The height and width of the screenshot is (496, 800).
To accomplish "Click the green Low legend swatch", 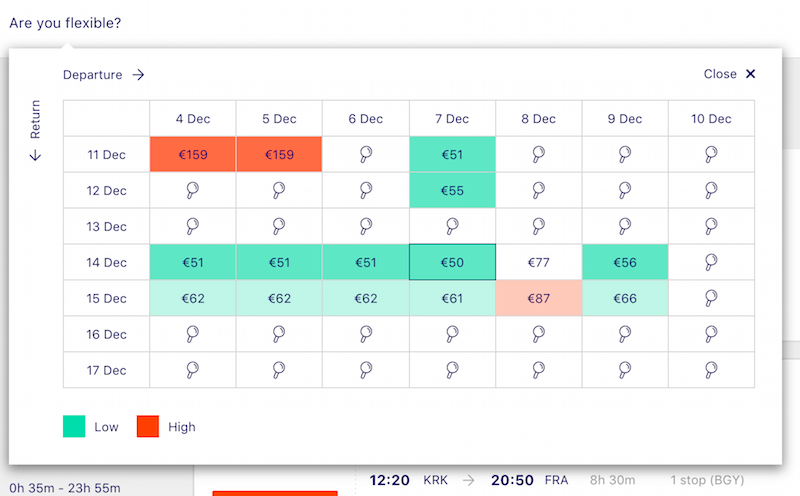I will coord(74,427).
